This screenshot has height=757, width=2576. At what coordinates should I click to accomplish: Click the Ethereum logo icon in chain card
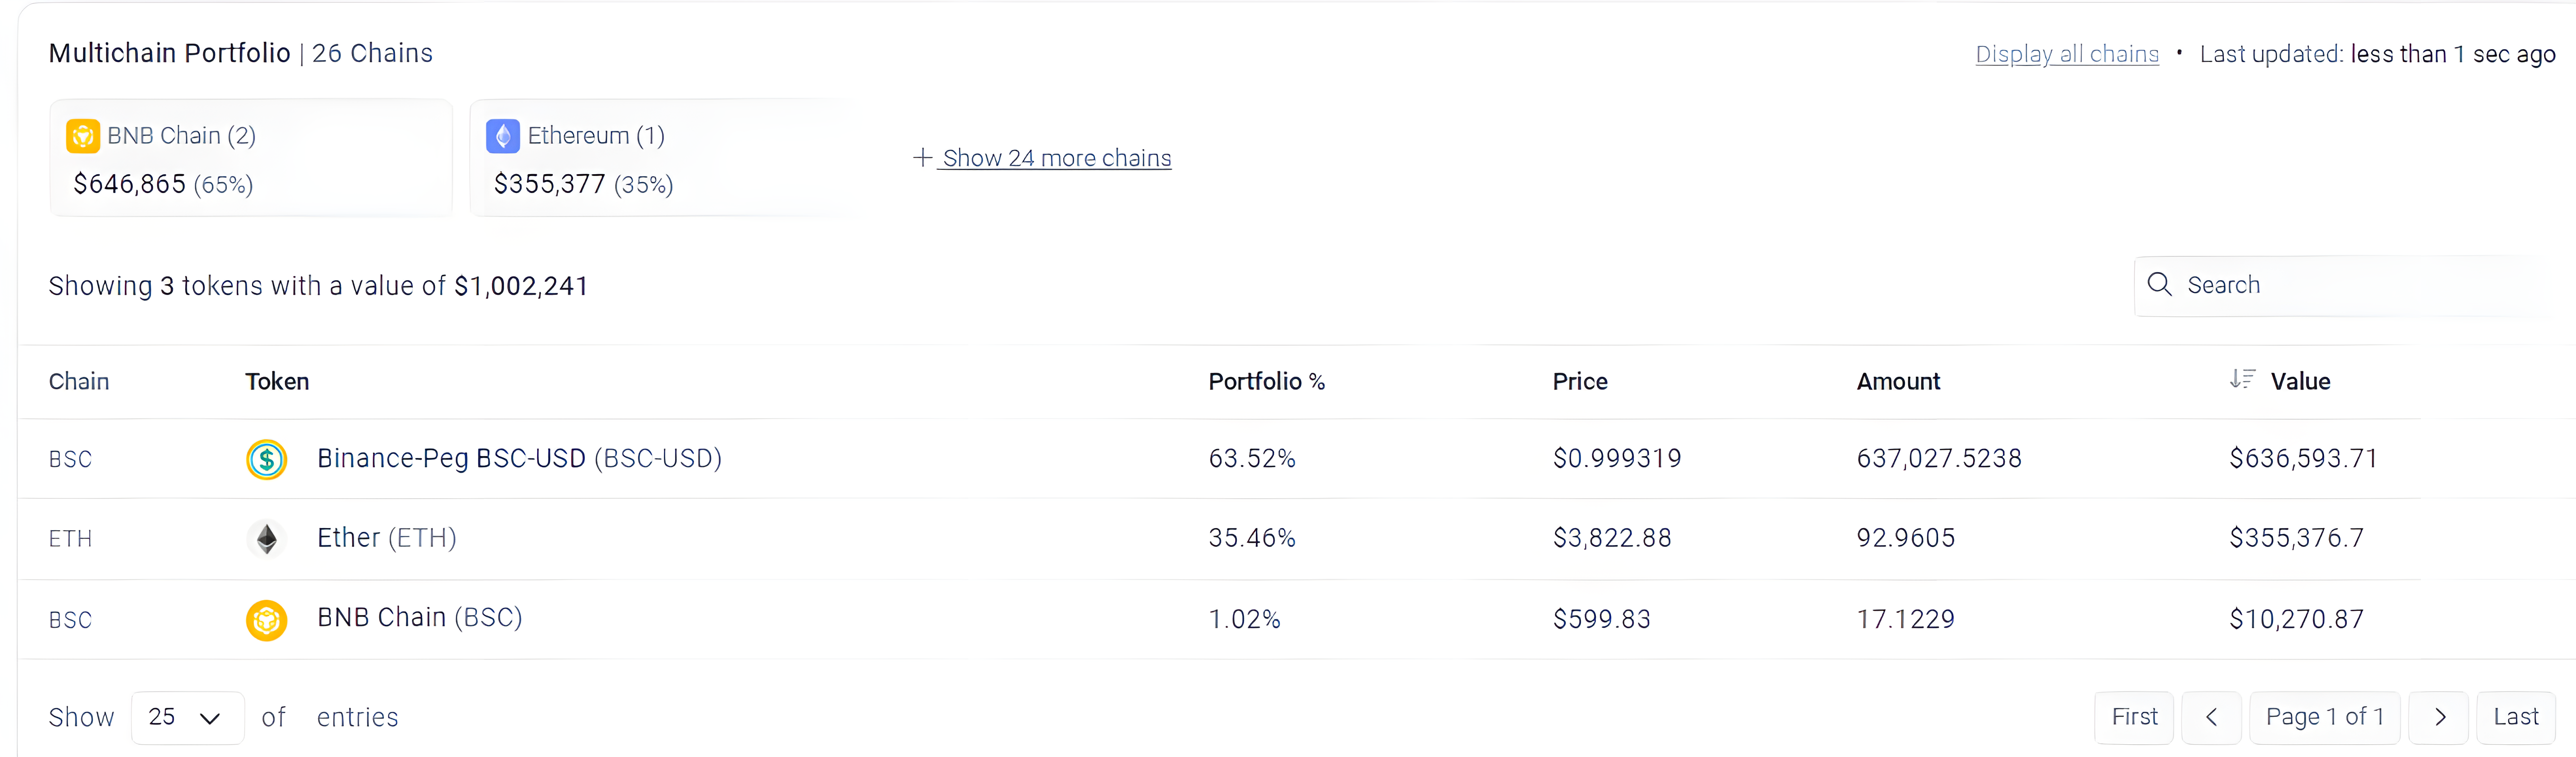[502, 135]
